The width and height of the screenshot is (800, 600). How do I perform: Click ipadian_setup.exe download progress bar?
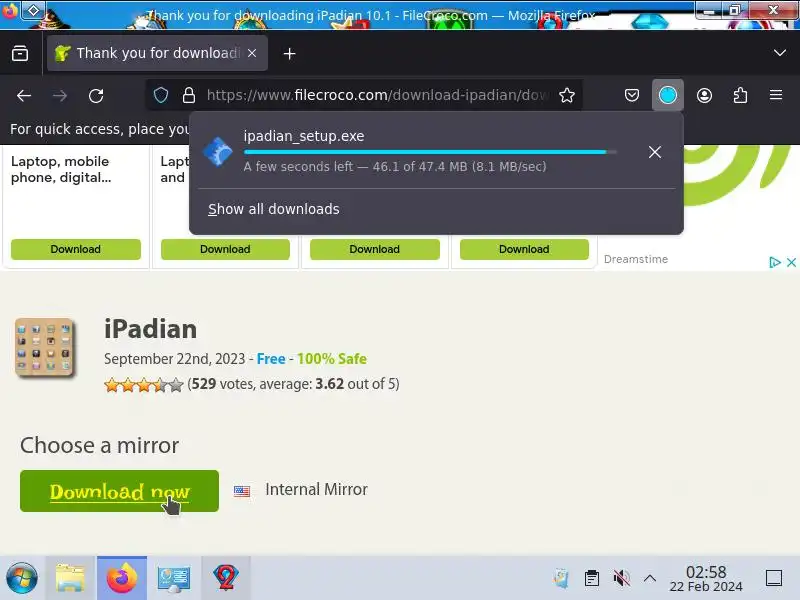tap(430, 152)
